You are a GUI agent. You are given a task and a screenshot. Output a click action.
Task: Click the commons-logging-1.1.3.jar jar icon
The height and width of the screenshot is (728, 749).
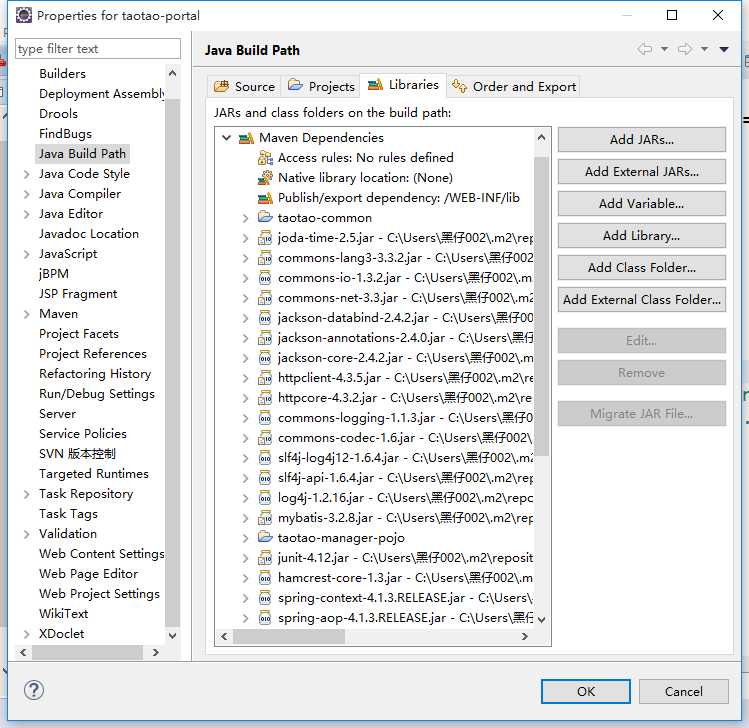click(265, 418)
